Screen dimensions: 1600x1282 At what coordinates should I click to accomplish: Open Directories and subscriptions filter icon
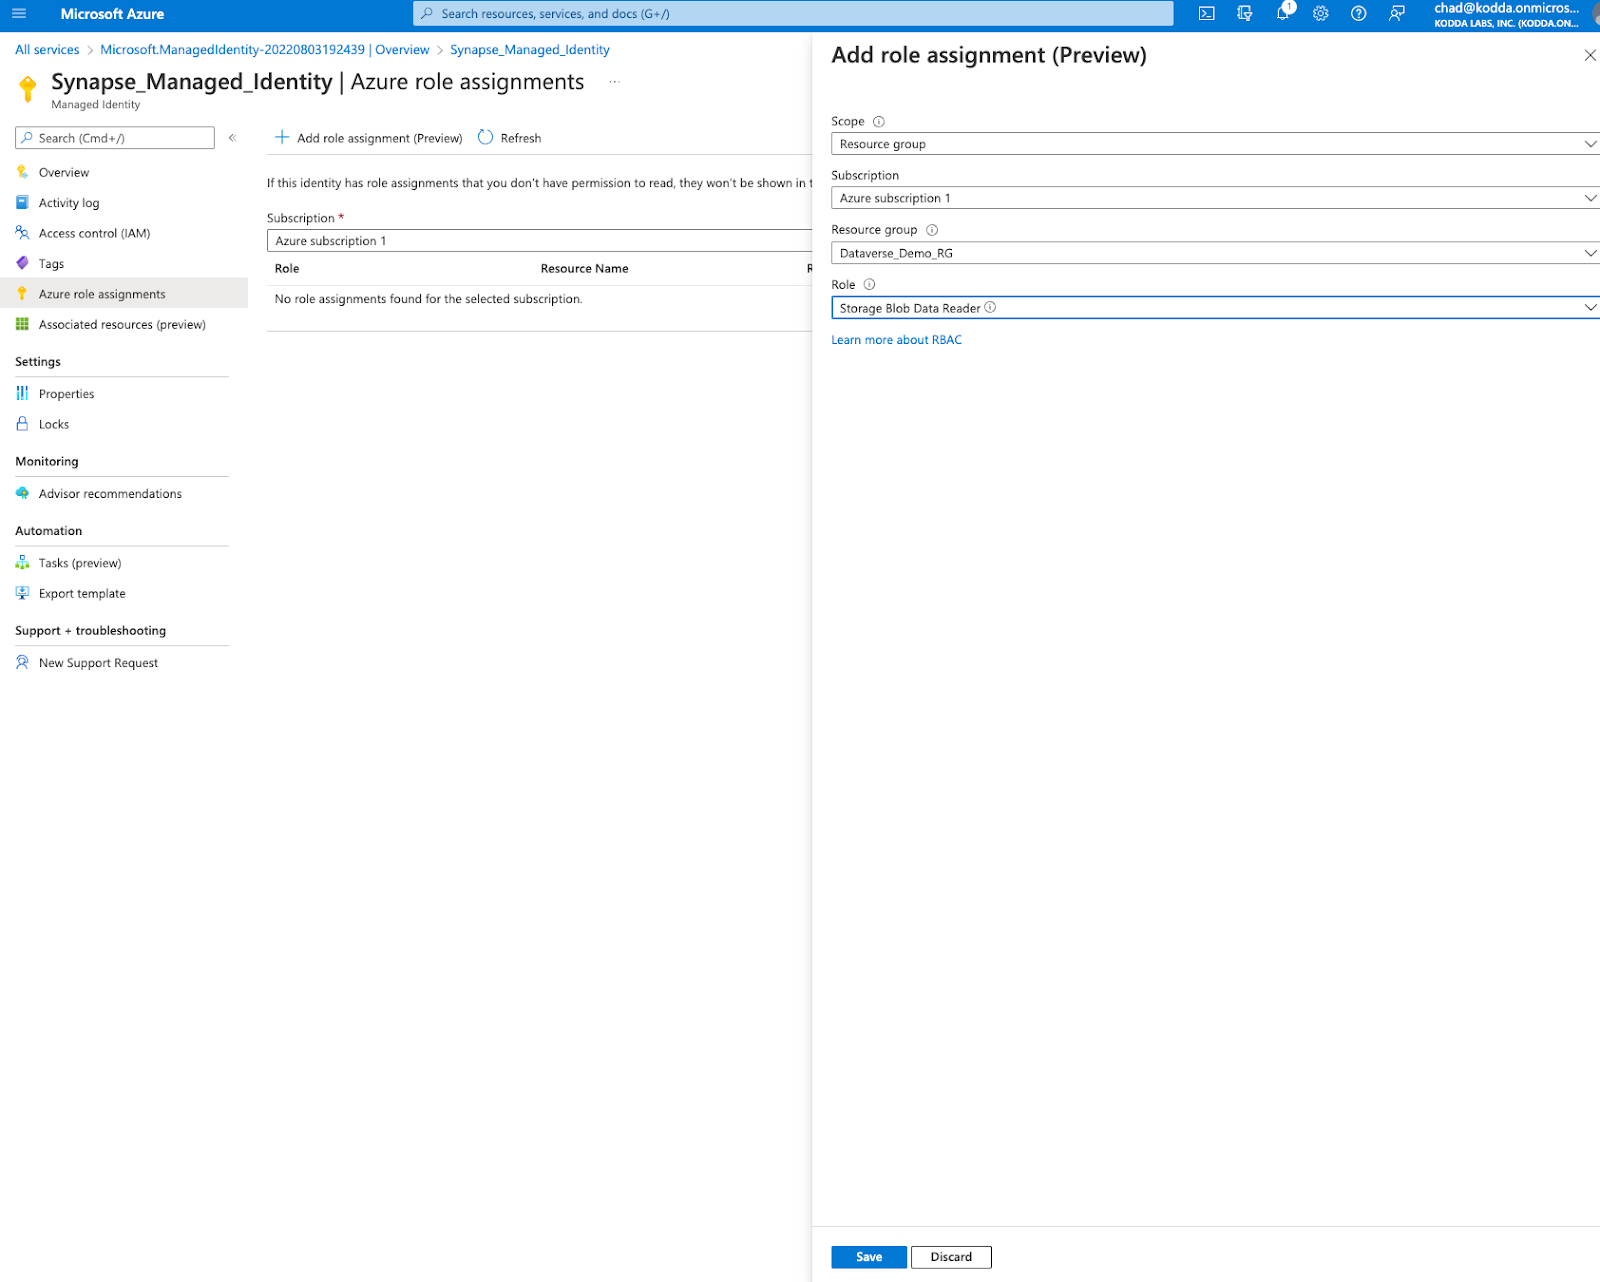coord(1245,14)
